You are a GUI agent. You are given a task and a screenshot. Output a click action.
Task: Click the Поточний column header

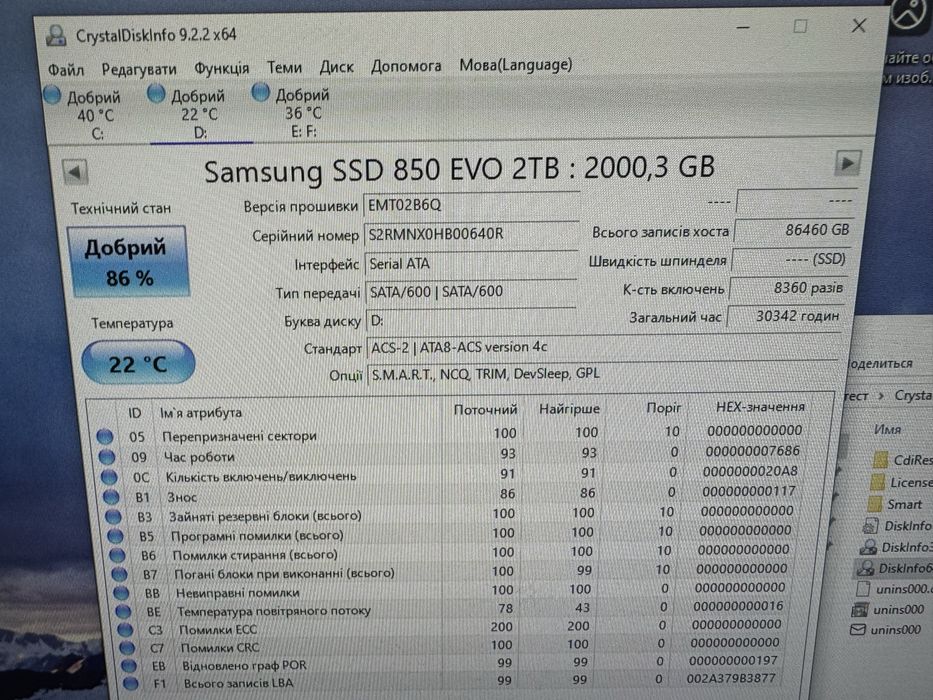(485, 410)
